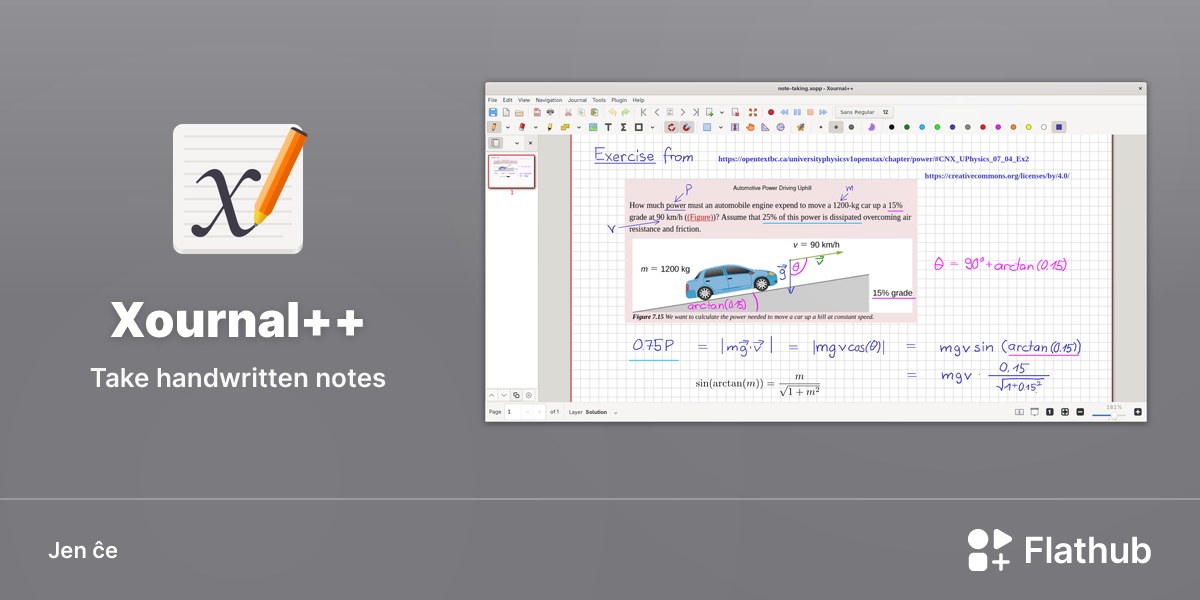Open the creativecommons.org license link
The image size is (1200, 600).
pyautogui.click(x=997, y=175)
